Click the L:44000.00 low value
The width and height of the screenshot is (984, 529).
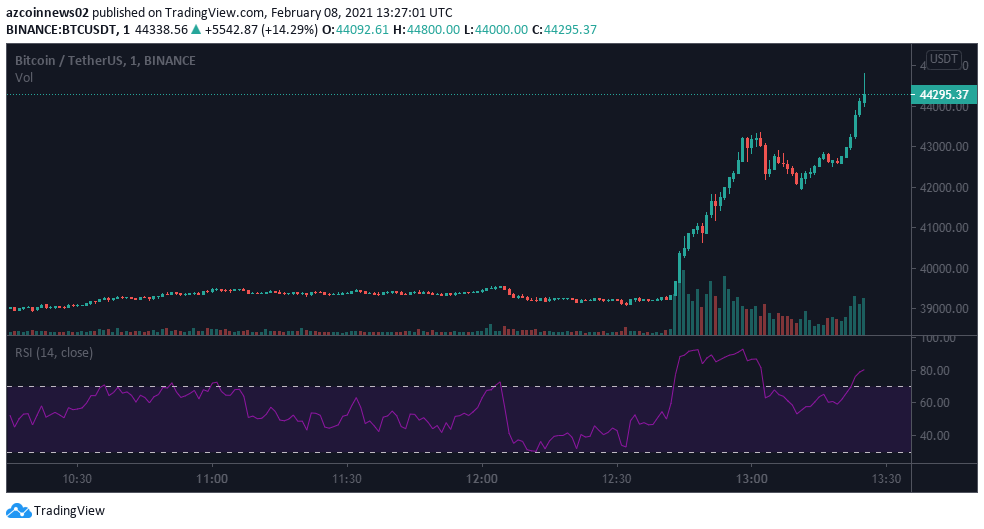pos(496,29)
